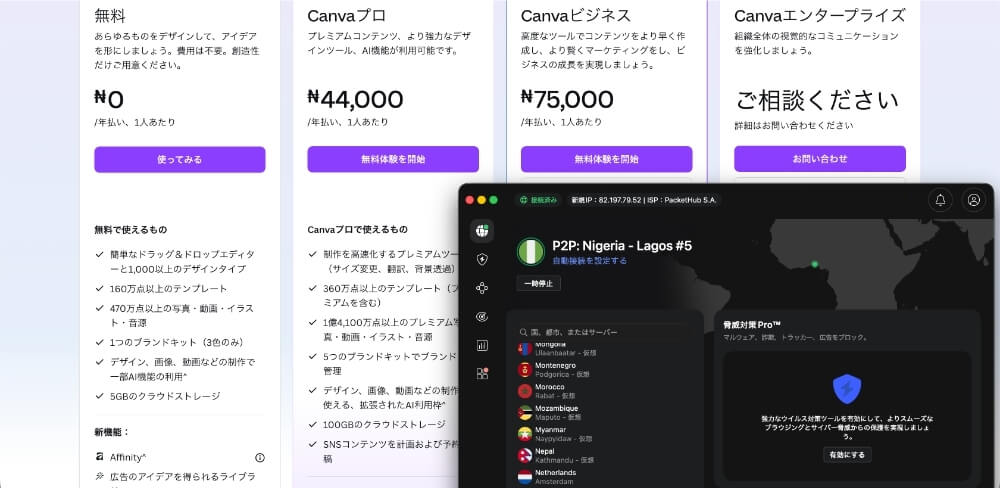Open Threat Protection shield icon in sidebar
The image size is (1000, 488).
pyautogui.click(x=482, y=259)
